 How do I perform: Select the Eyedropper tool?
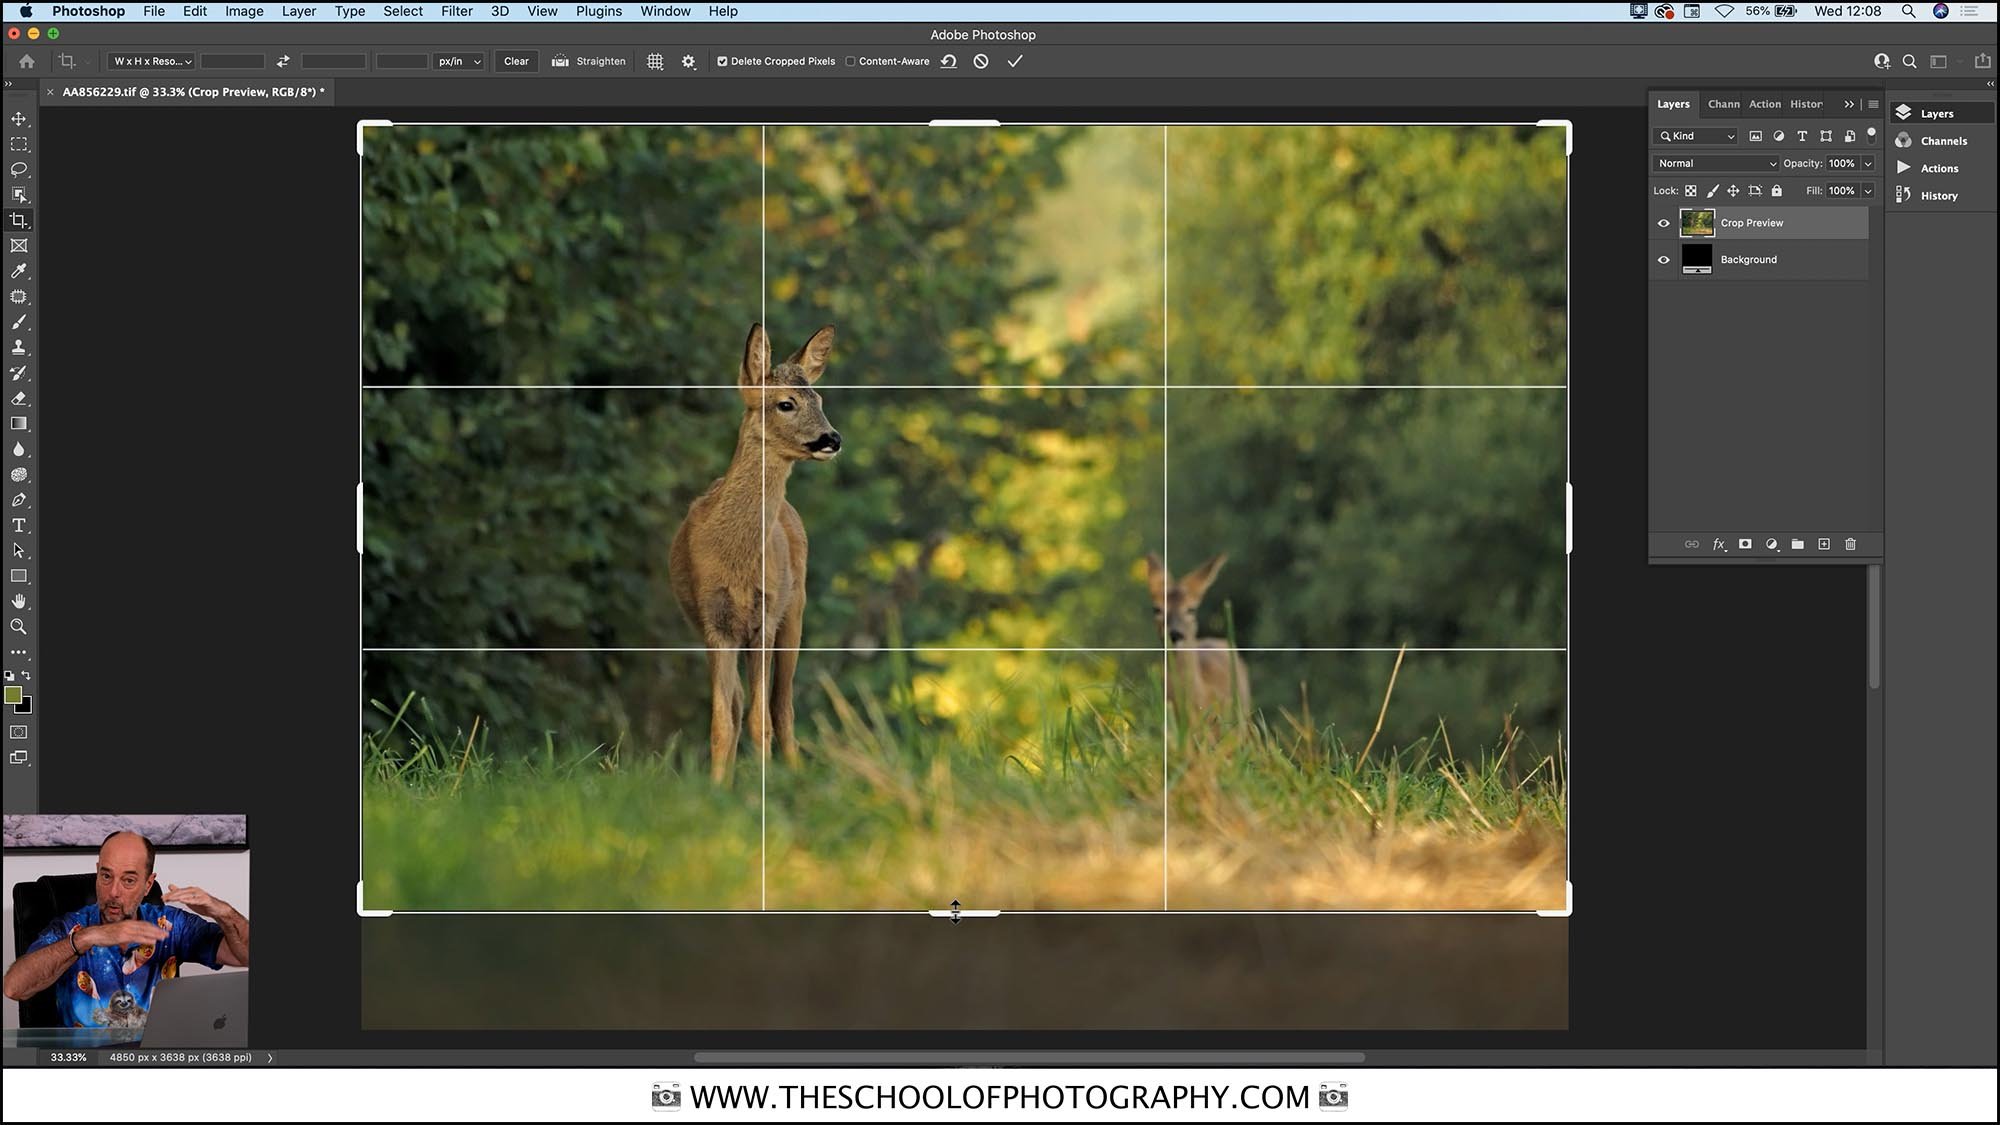[19, 271]
